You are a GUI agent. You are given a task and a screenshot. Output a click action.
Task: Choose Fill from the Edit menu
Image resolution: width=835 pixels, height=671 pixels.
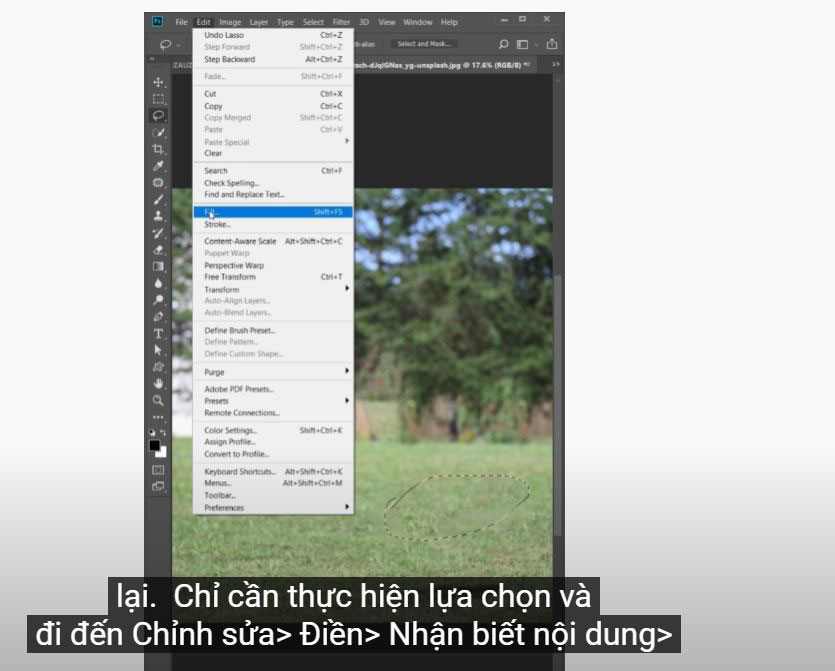click(273, 212)
